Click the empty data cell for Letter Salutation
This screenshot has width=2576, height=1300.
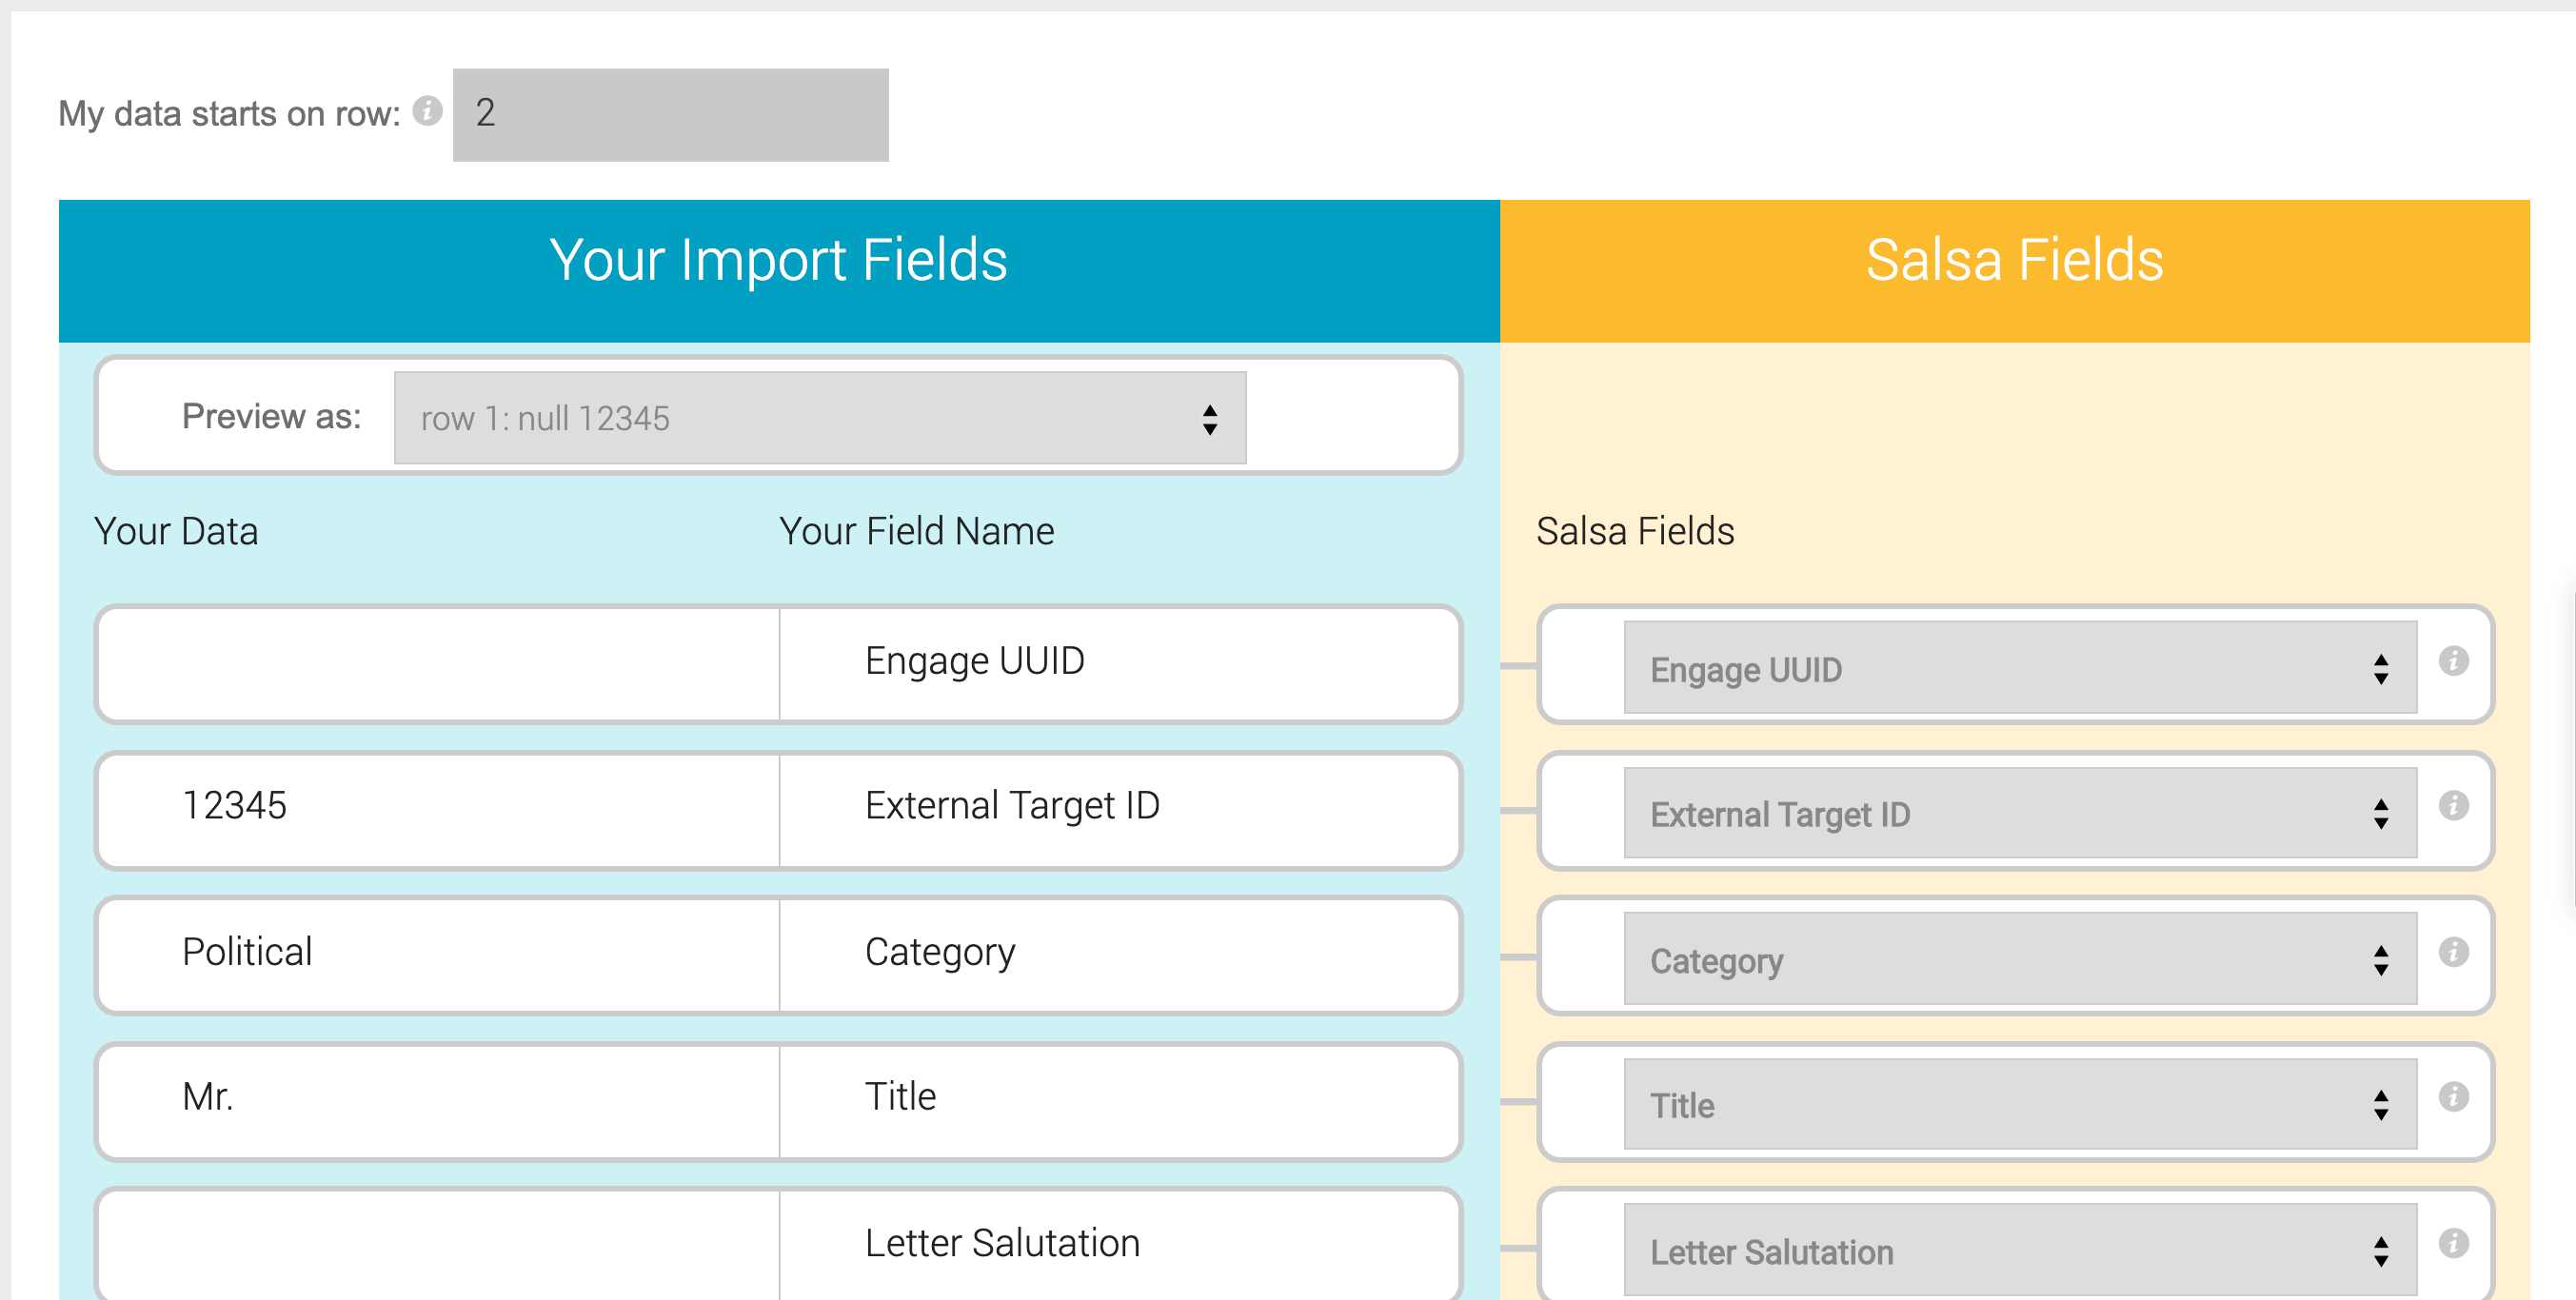(x=439, y=1246)
